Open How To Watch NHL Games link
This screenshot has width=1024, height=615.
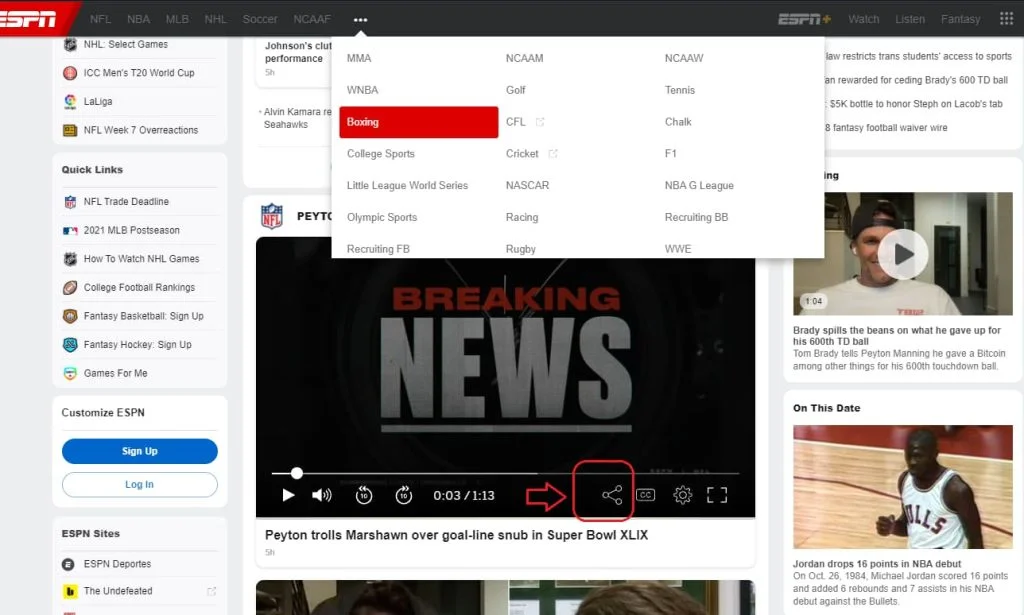click(141, 259)
